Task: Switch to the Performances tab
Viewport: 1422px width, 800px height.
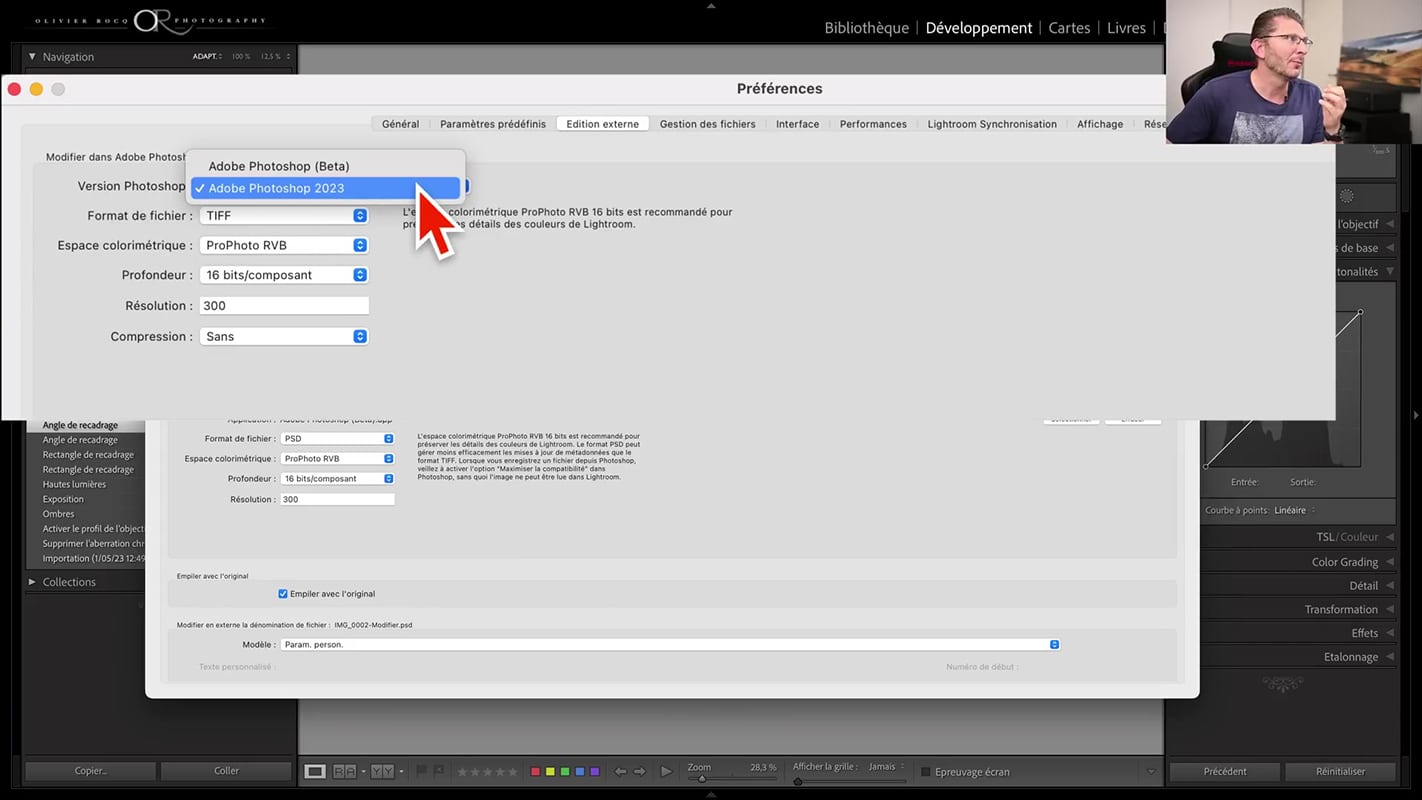Action: click(x=873, y=124)
